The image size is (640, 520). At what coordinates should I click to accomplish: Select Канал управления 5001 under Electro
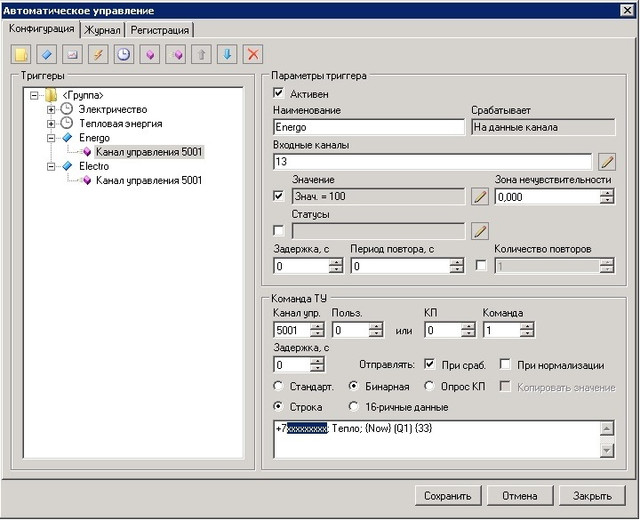tap(149, 180)
